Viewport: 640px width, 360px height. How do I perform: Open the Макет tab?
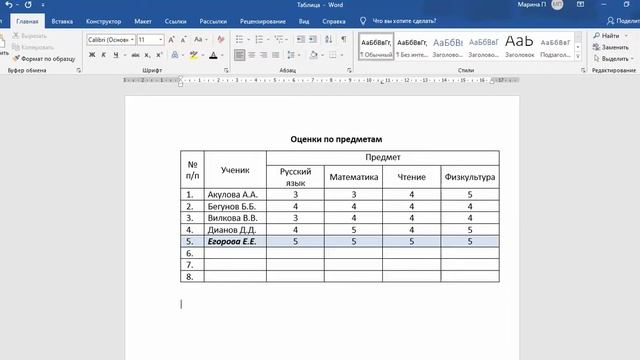[143, 21]
